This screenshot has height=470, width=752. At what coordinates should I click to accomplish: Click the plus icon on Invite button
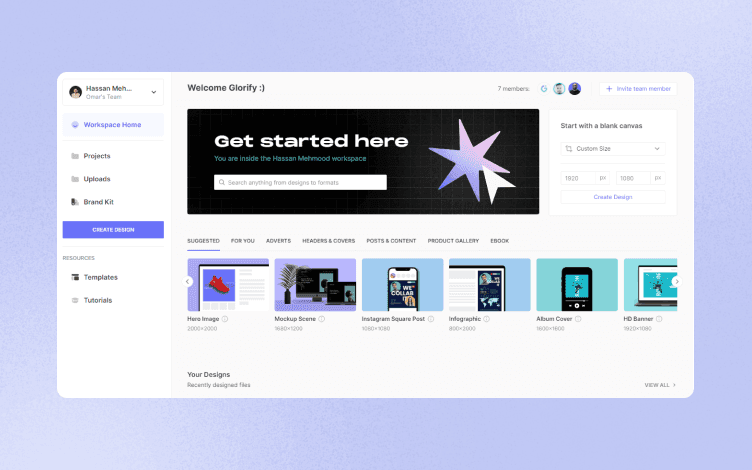tap(609, 89)
